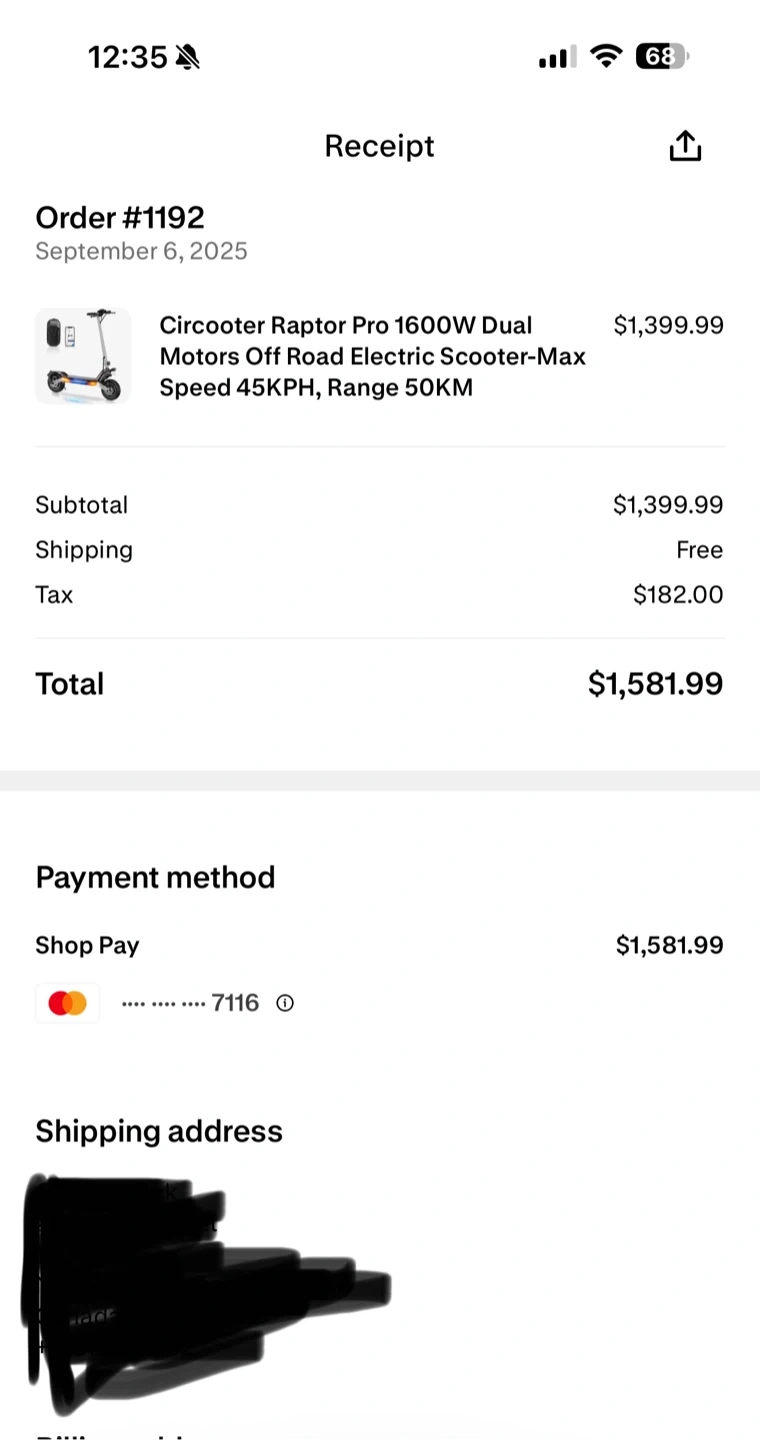The width and height of the screenshot is (760, 1440).
Task: Tap the September 6, 2025 order date
Action: [x=141, y=251]
